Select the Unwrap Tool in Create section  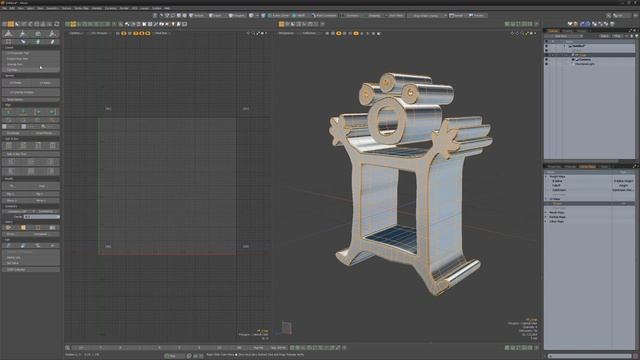tap(15, 64)
